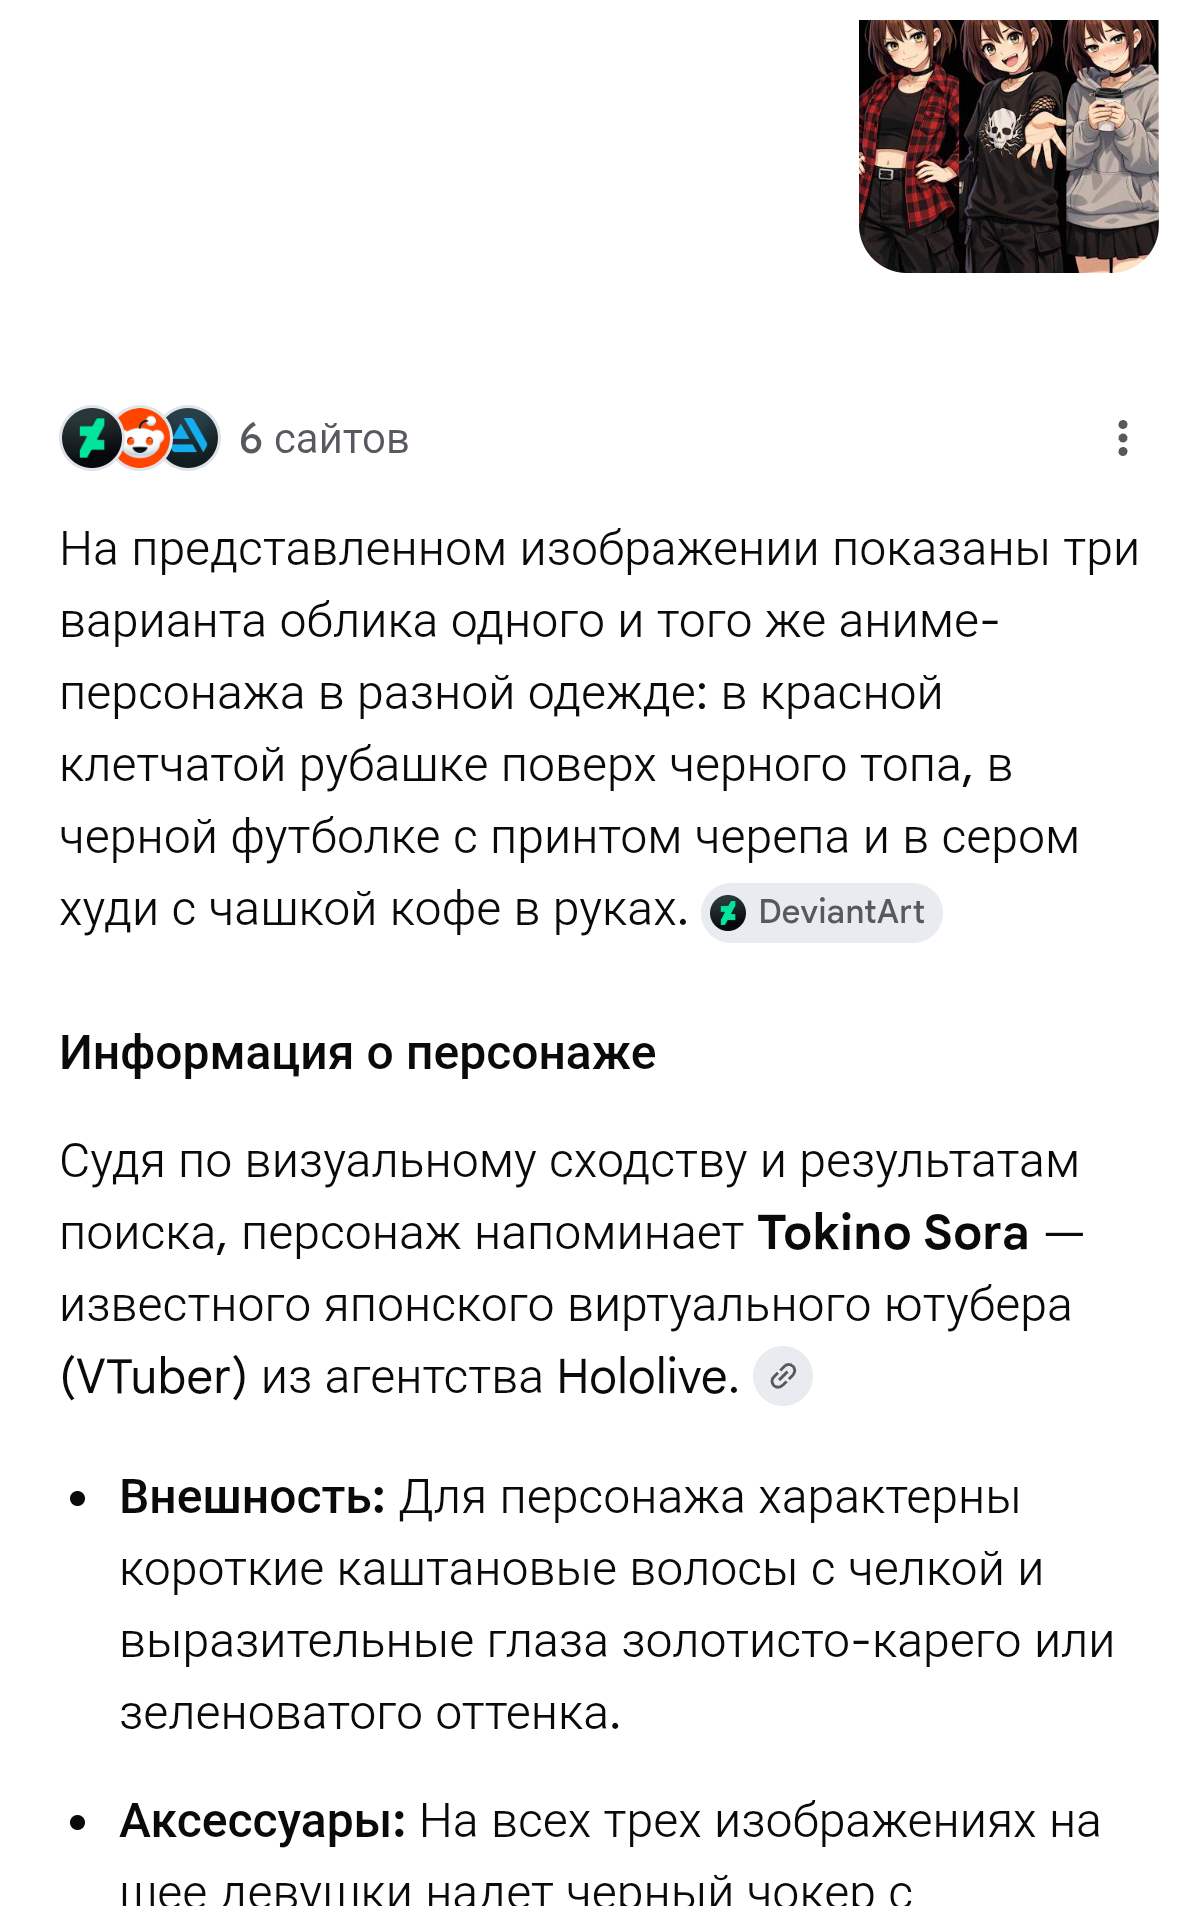Image resolution: width=1194 pixels, height=1911 pixels.
Task: Tap the word "Hololive" in the text
Action: pos(648,1377)
